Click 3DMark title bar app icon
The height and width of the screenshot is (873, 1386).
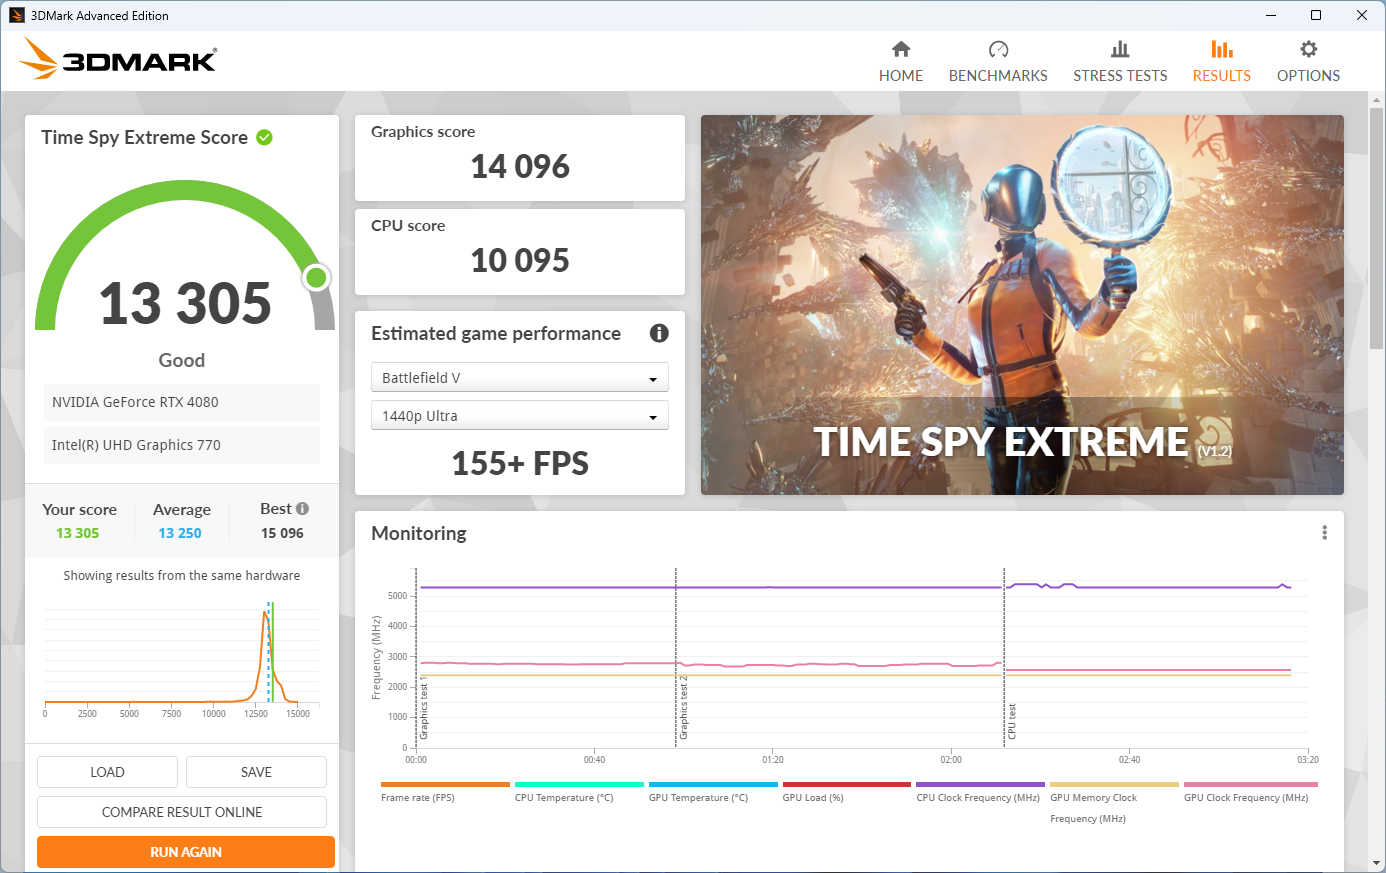click(x=17, y=15)
